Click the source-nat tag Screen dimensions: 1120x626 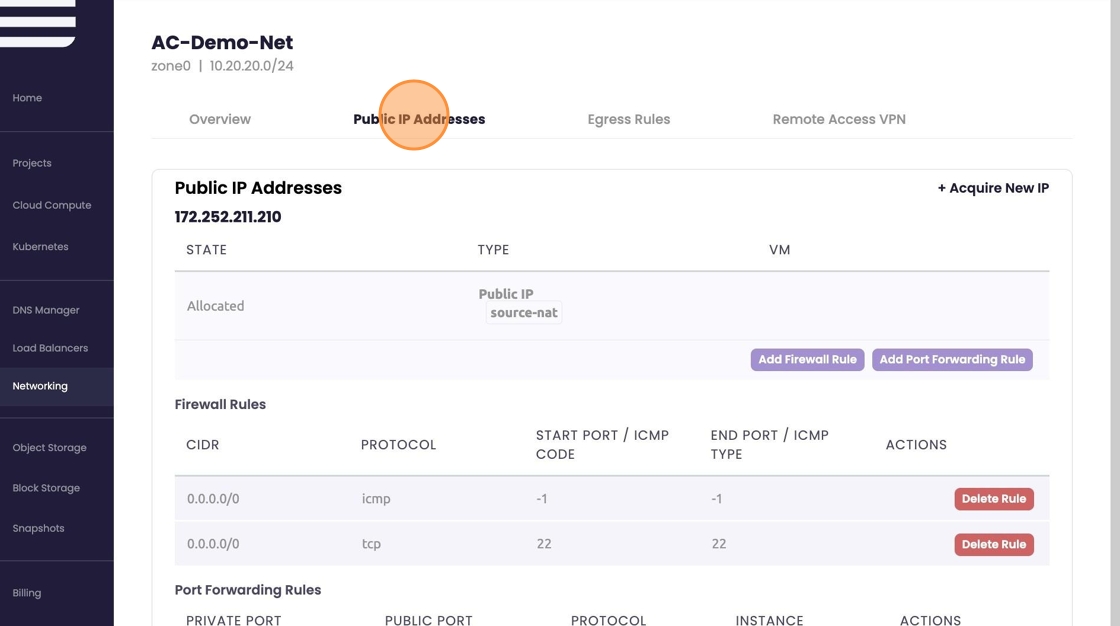524,313
